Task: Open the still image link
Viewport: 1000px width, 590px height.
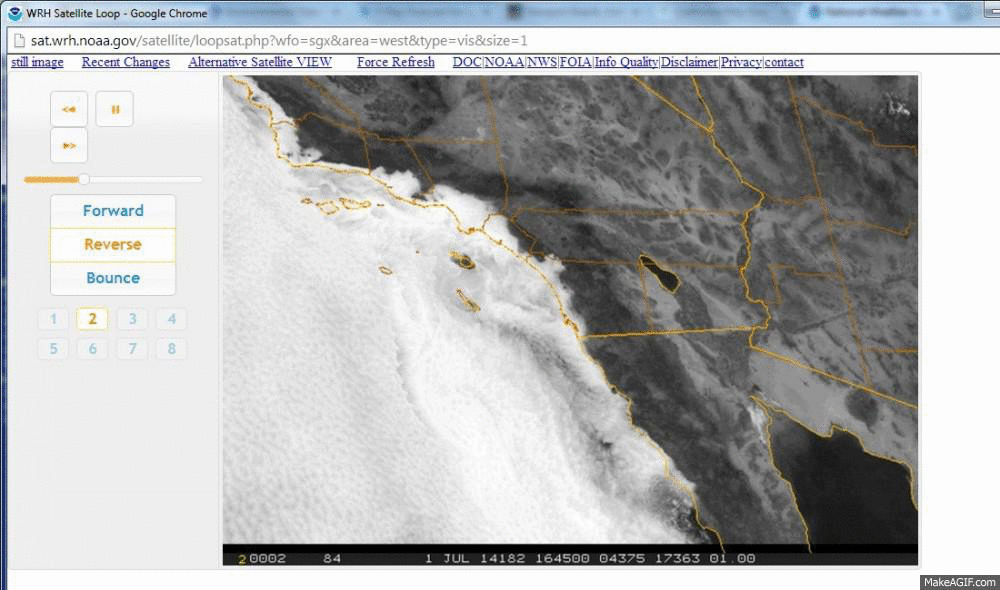Action: pyautogui.click(x=37, y=62)
